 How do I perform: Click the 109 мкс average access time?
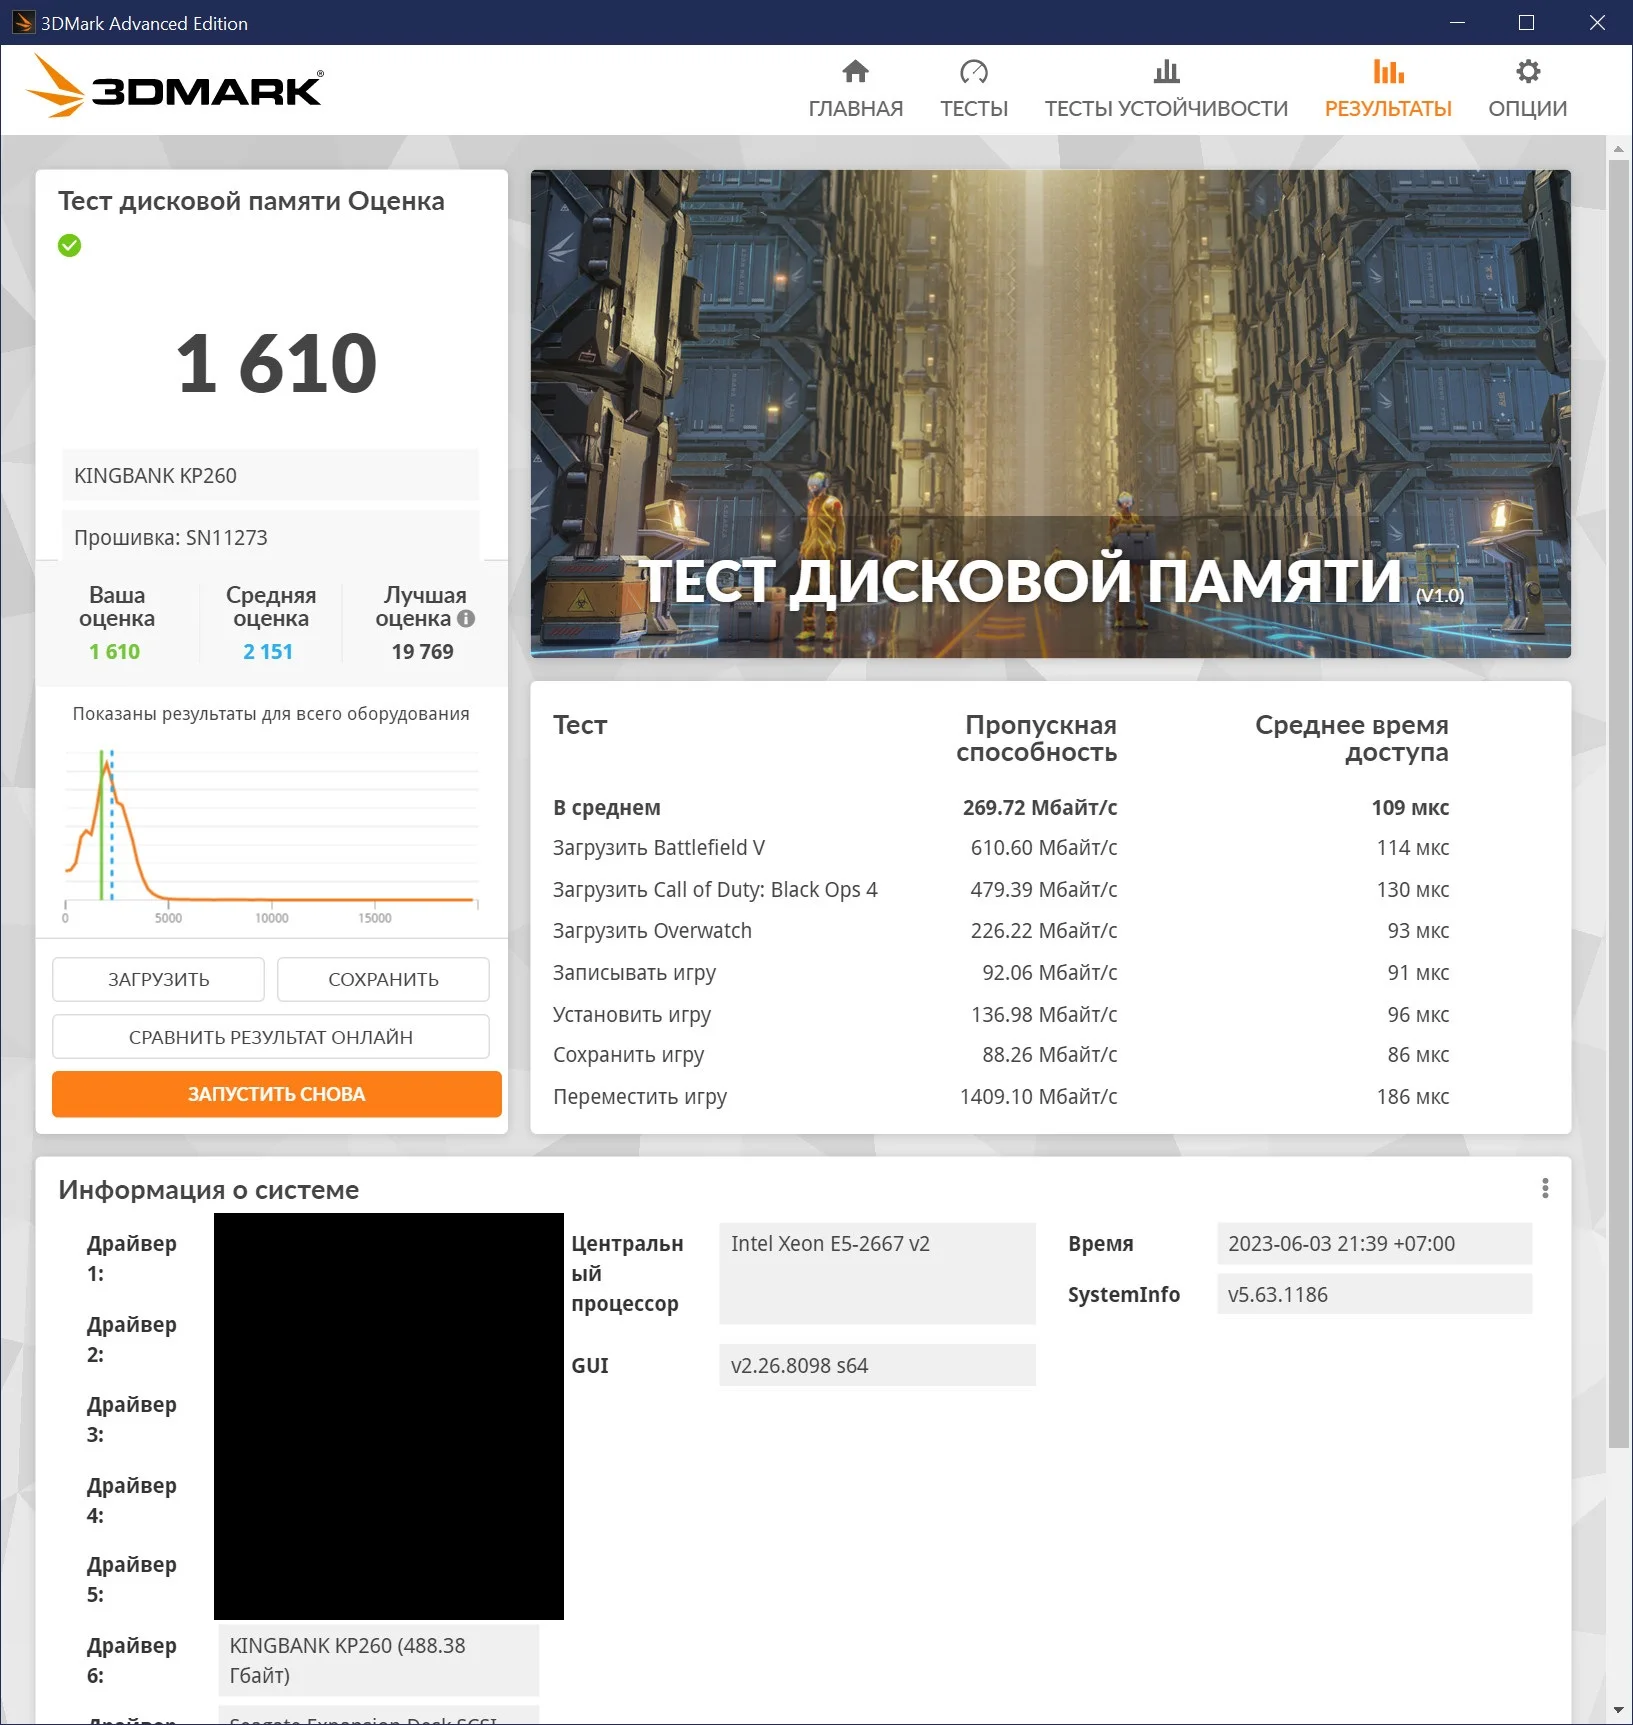(x=1410, y=808)
